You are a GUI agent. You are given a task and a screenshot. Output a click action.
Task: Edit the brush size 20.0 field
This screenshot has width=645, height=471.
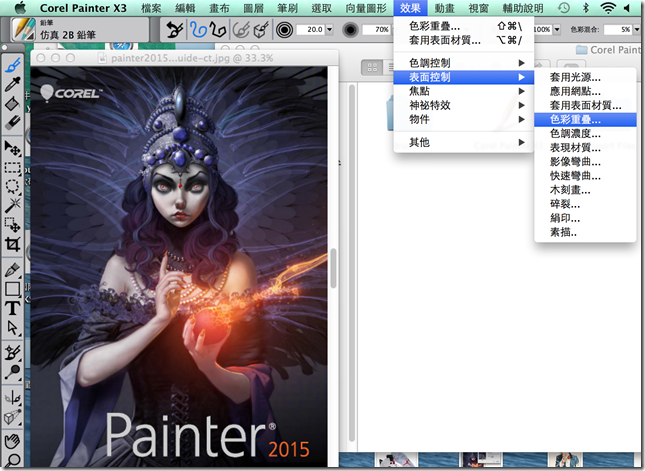[311, 30]
